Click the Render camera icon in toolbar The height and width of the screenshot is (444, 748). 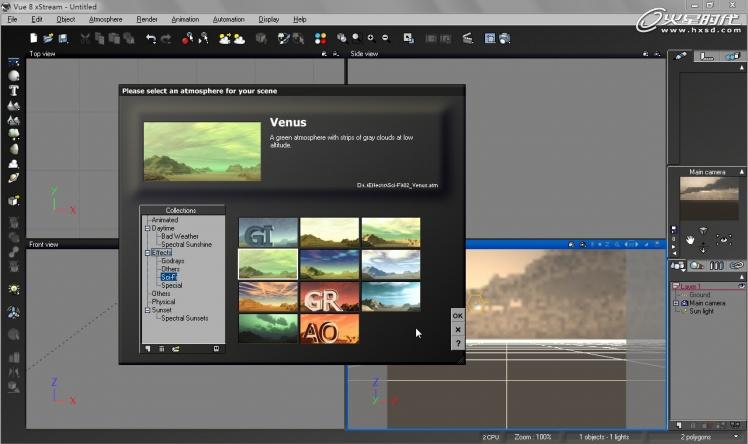point(505,38)
